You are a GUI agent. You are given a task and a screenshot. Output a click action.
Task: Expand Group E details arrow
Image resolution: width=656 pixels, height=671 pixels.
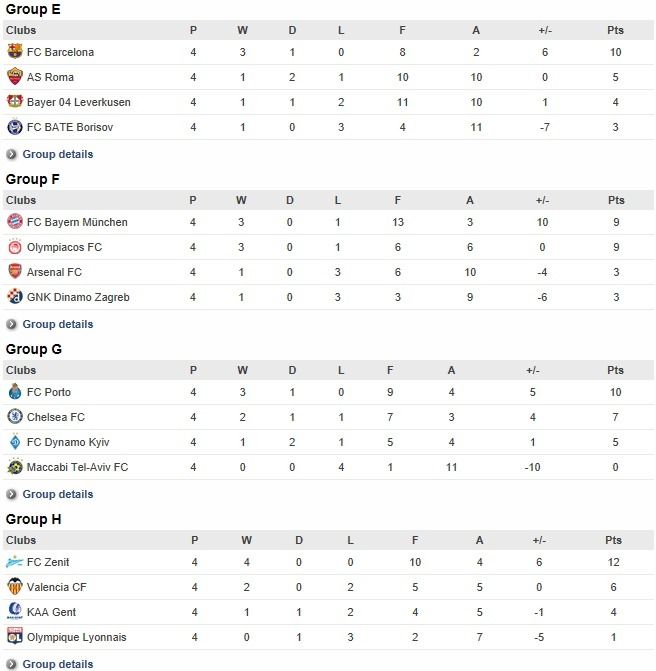12,154
